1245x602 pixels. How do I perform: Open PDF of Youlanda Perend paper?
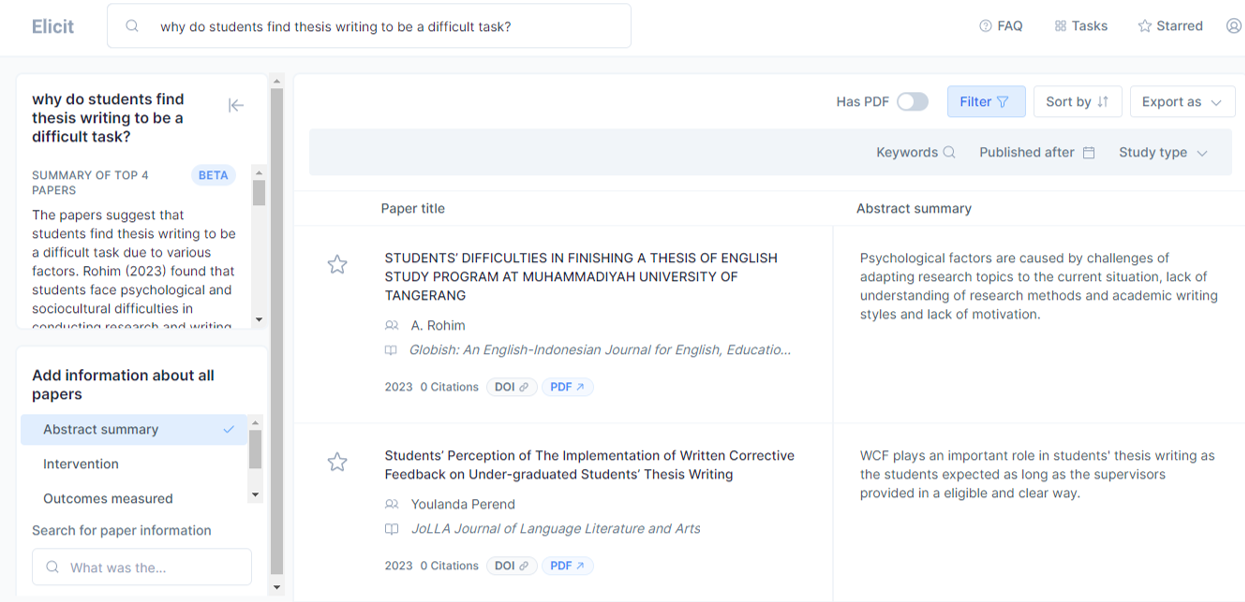click(x=567, y=566)
